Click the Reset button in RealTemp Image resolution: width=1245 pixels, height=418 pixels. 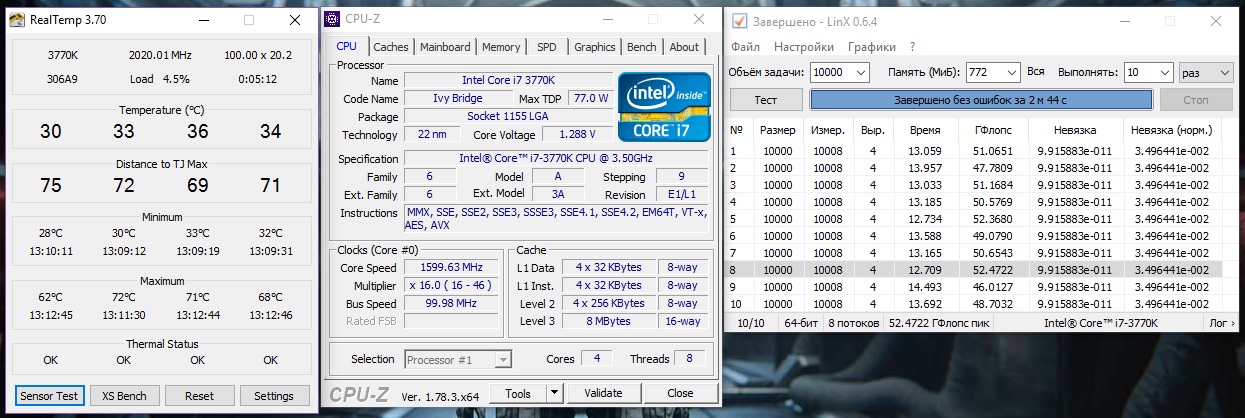(x=200, y=396)
